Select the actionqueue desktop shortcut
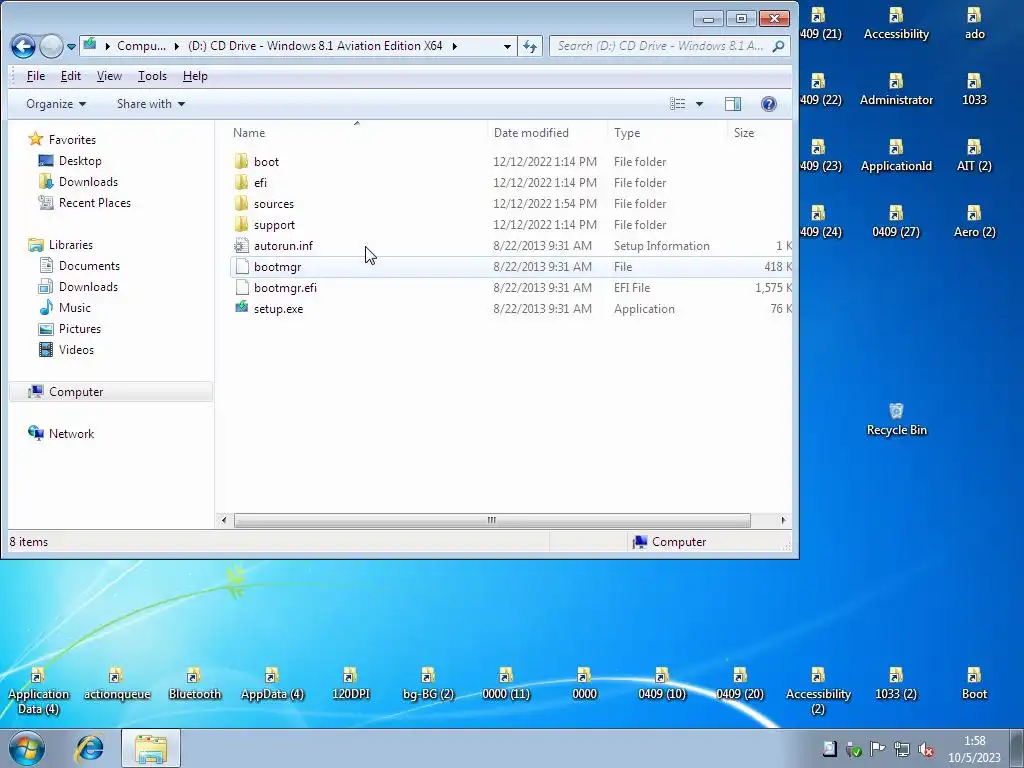The width and height of the screenshot is (1024, 768). (117, 684)
